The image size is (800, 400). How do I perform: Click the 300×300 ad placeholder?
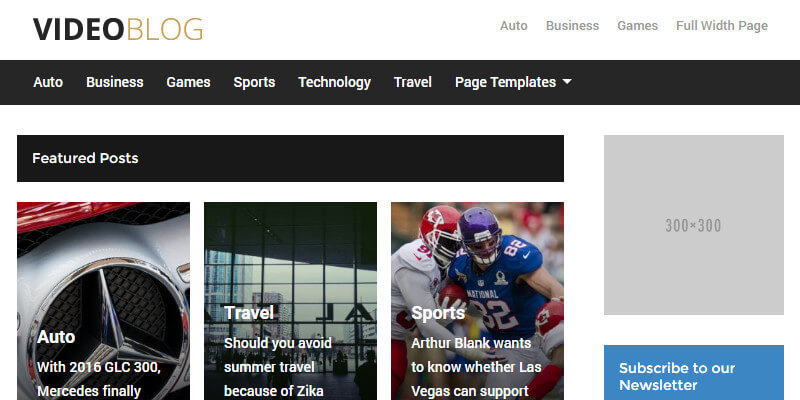coord(694,225)
